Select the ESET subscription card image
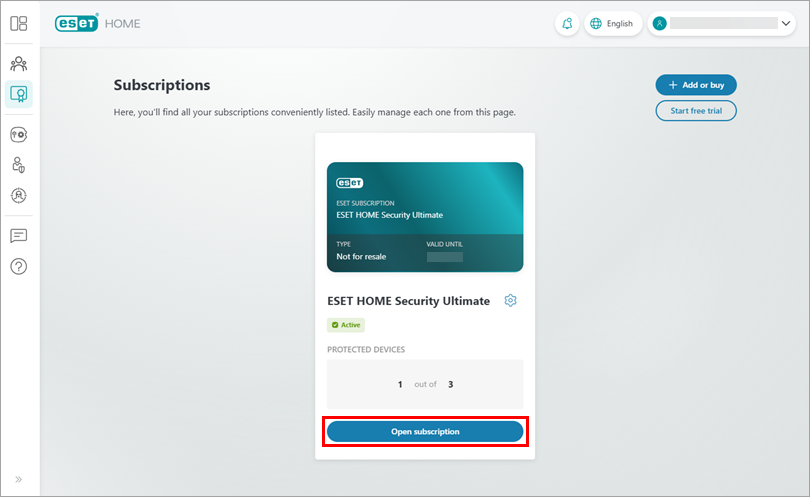The width and height of the screenshot is (810, 497). click(x=425, y=217)
